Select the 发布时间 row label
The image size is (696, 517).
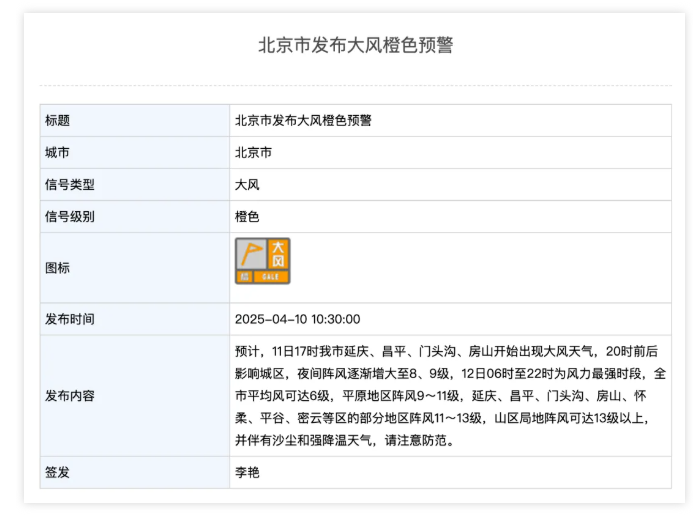pyautogui.click(x=70, y=319)
